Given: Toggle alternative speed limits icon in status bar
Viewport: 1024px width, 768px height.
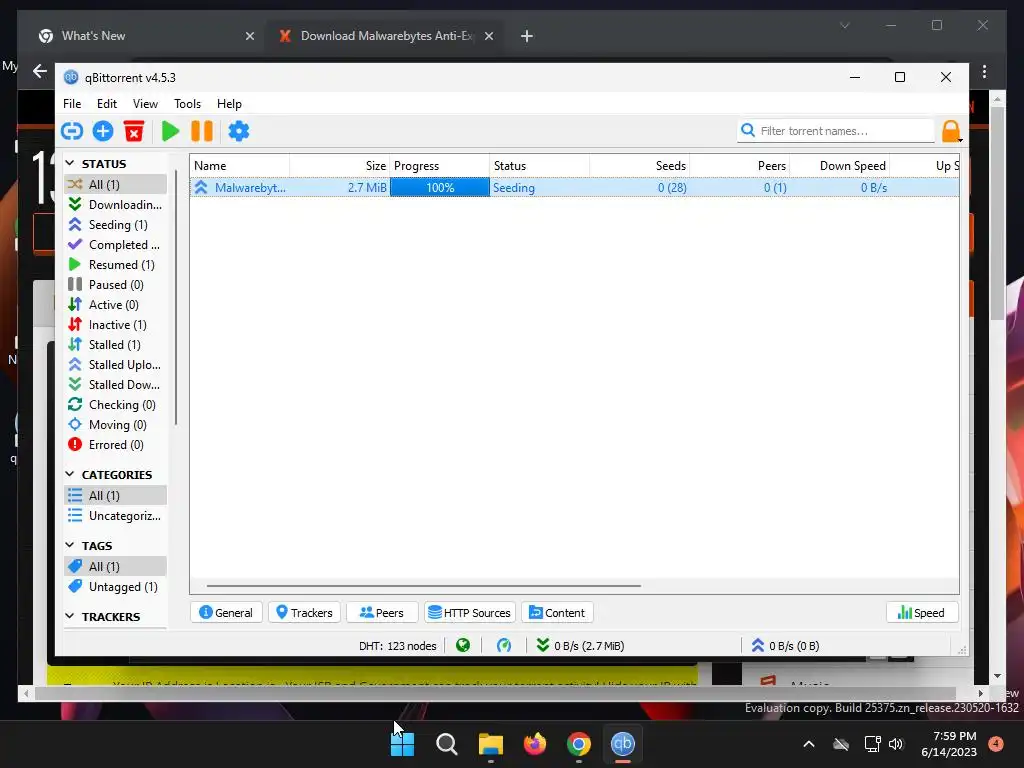Looking at the screenshot, I should (504, 646).
